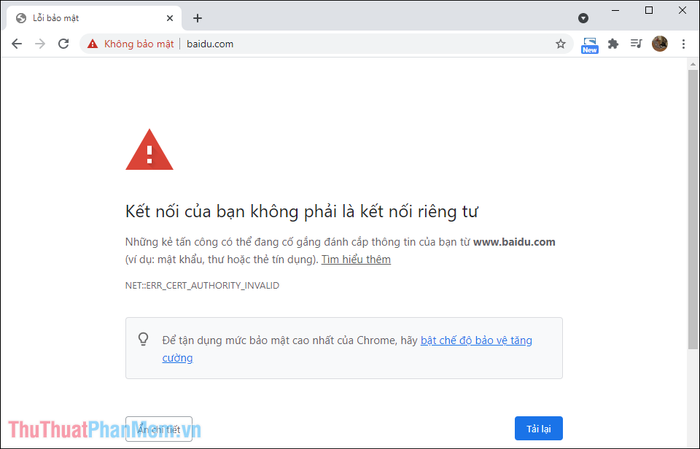
Task: Click the scrollbar up arrow
Action: [x=693, y=64]
